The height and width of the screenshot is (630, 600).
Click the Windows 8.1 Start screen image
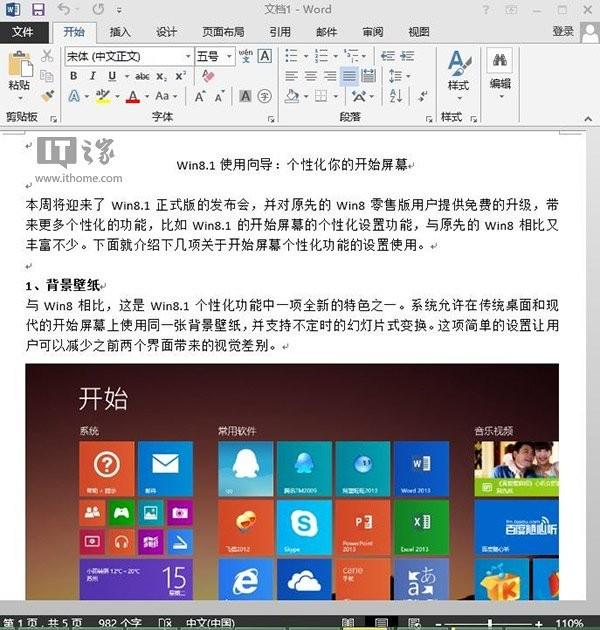point(292,480)
